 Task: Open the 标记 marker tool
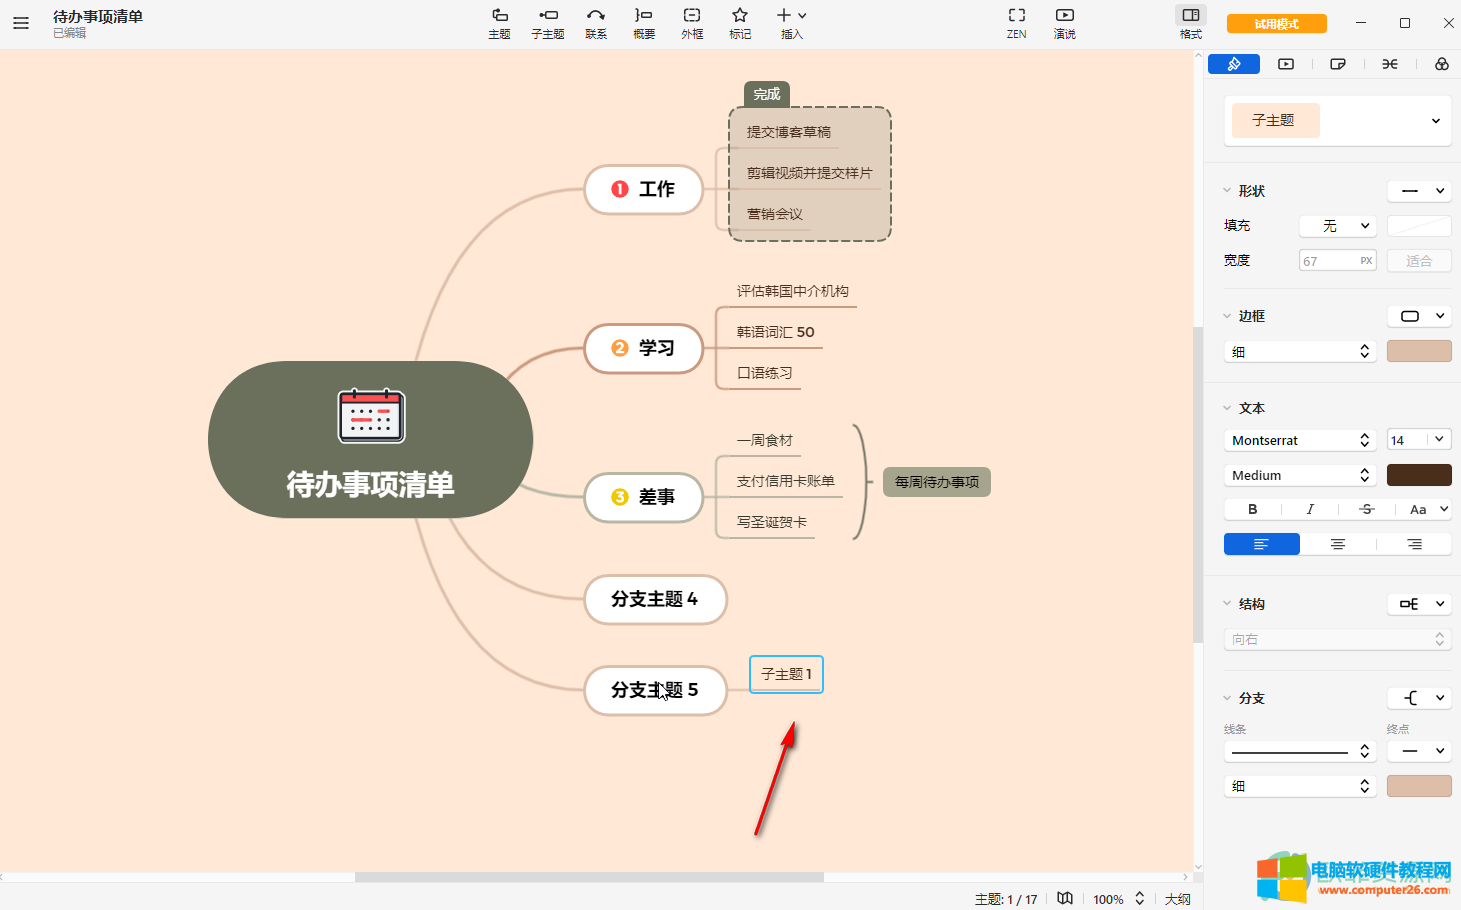[x=740, y=23]
